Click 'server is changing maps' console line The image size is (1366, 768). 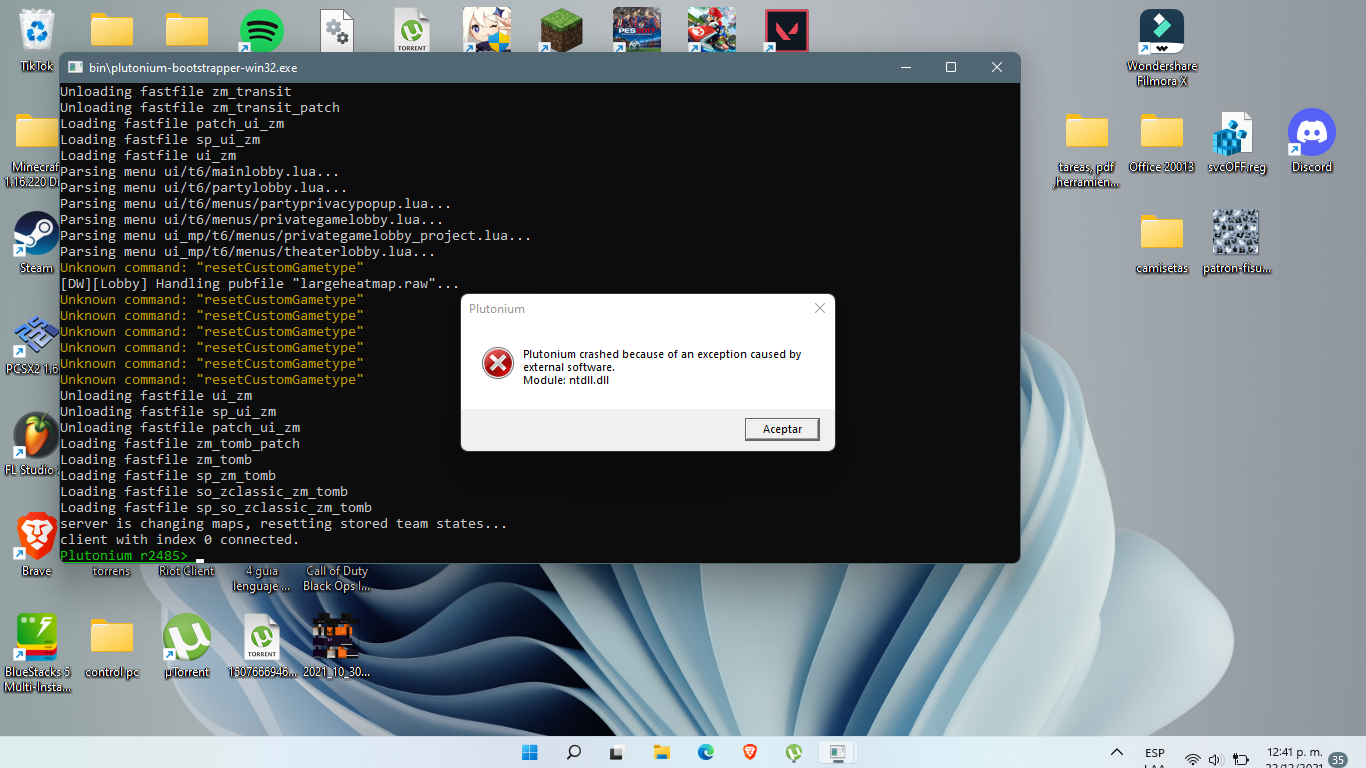pos(284,523)
